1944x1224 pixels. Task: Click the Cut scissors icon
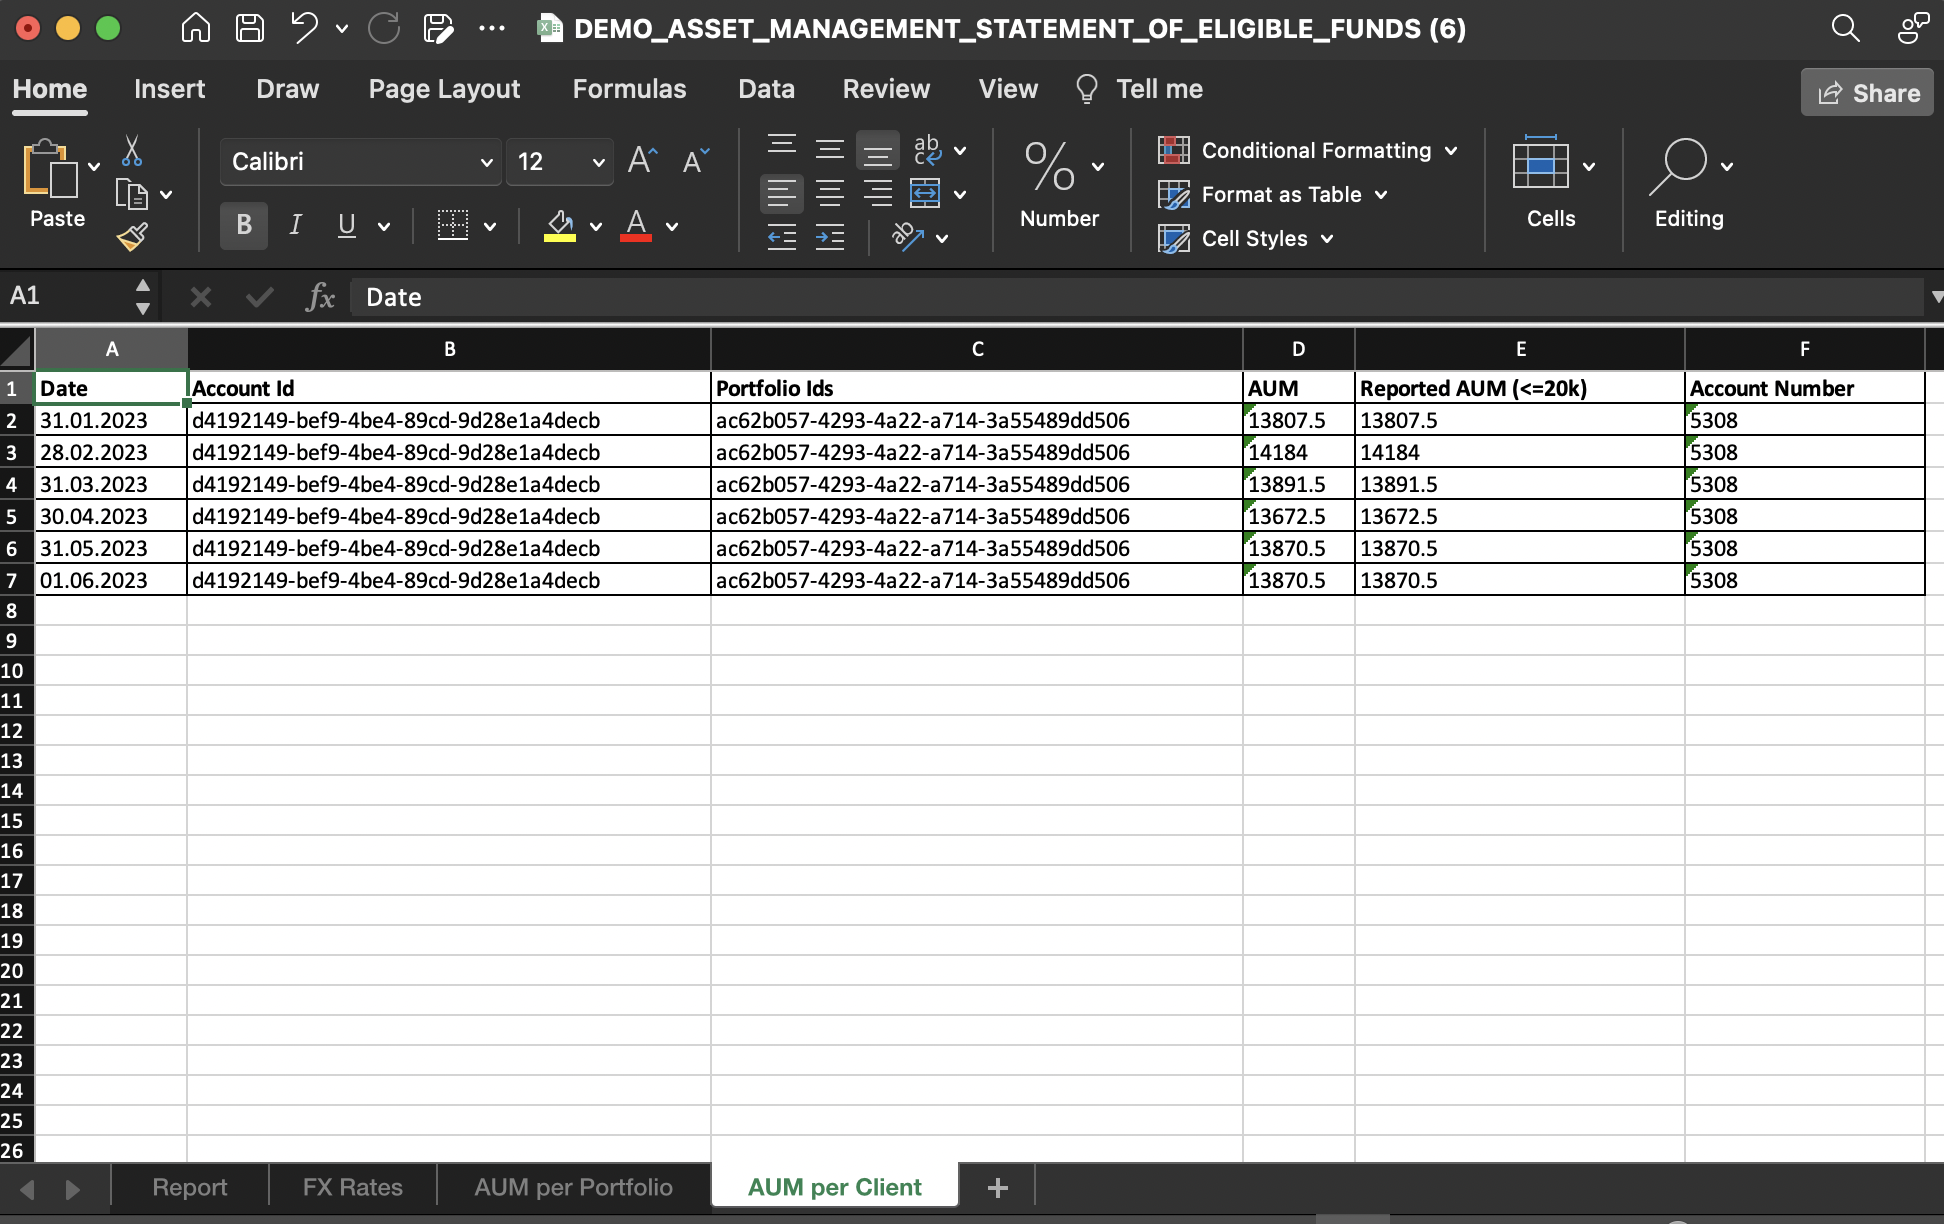[x=131, y=151]
